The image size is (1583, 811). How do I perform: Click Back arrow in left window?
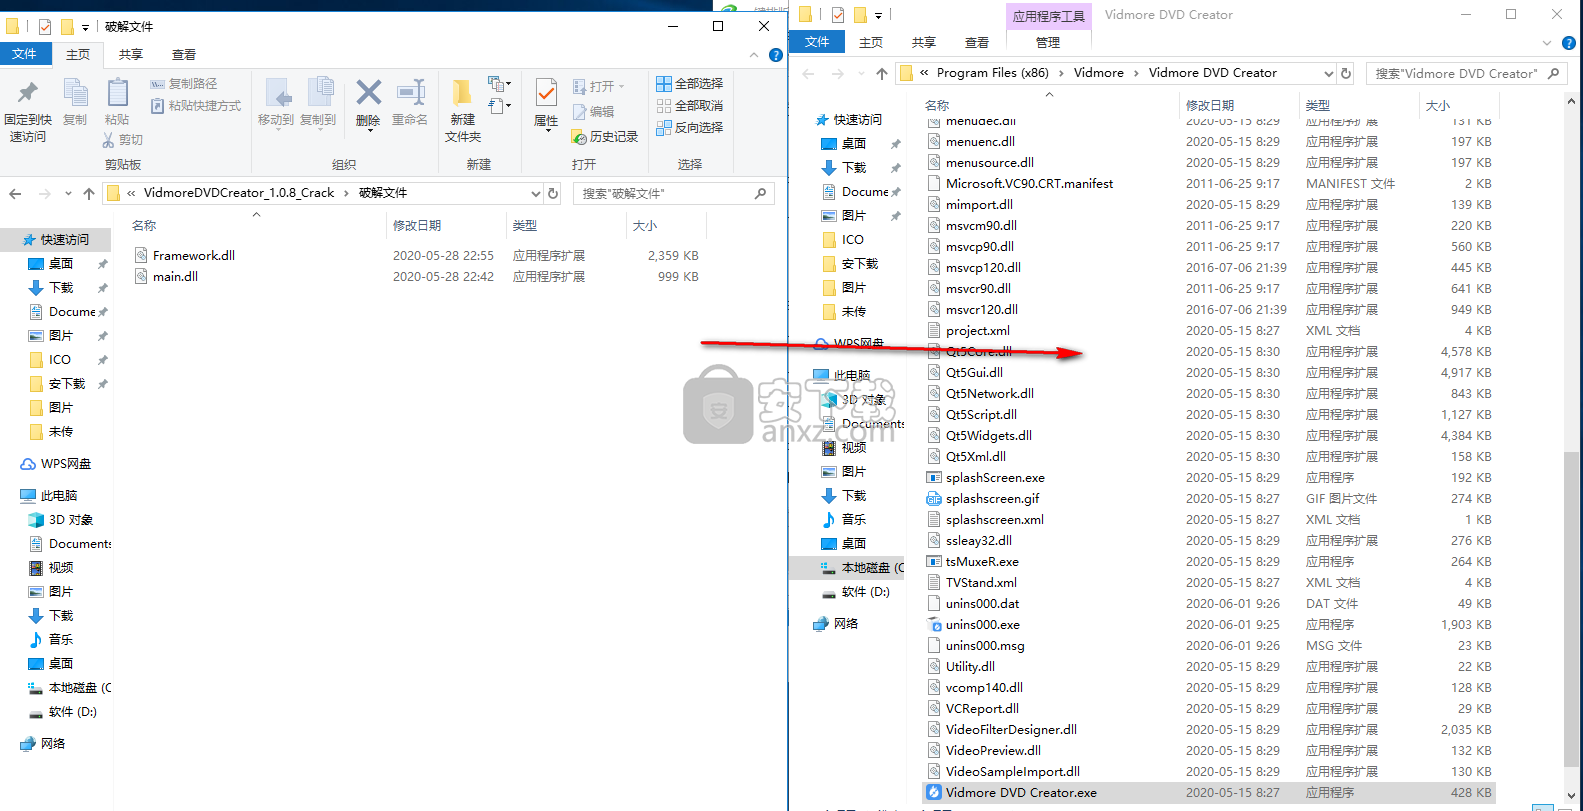[x=15, y=194]
